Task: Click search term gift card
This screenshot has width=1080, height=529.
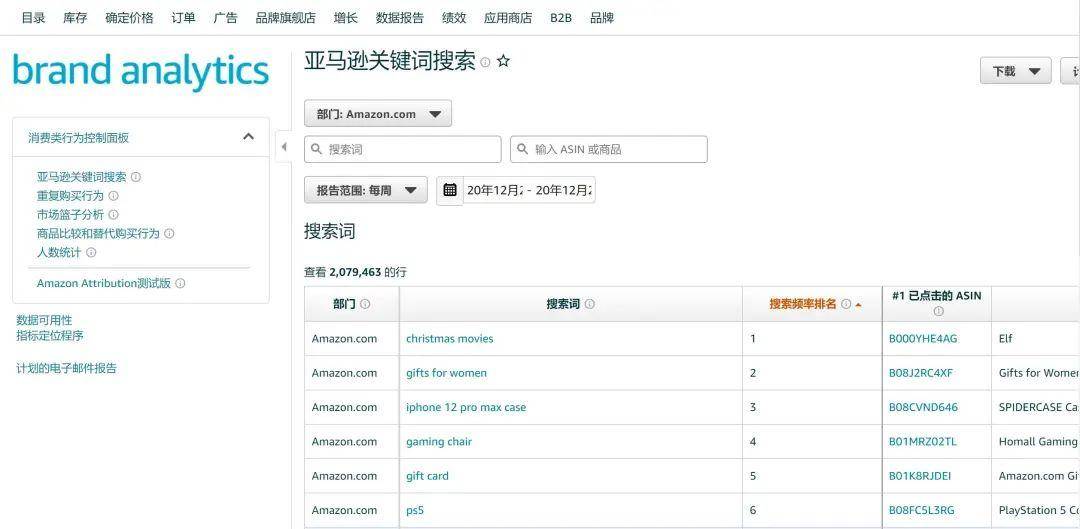Action: tap(427, 476)
